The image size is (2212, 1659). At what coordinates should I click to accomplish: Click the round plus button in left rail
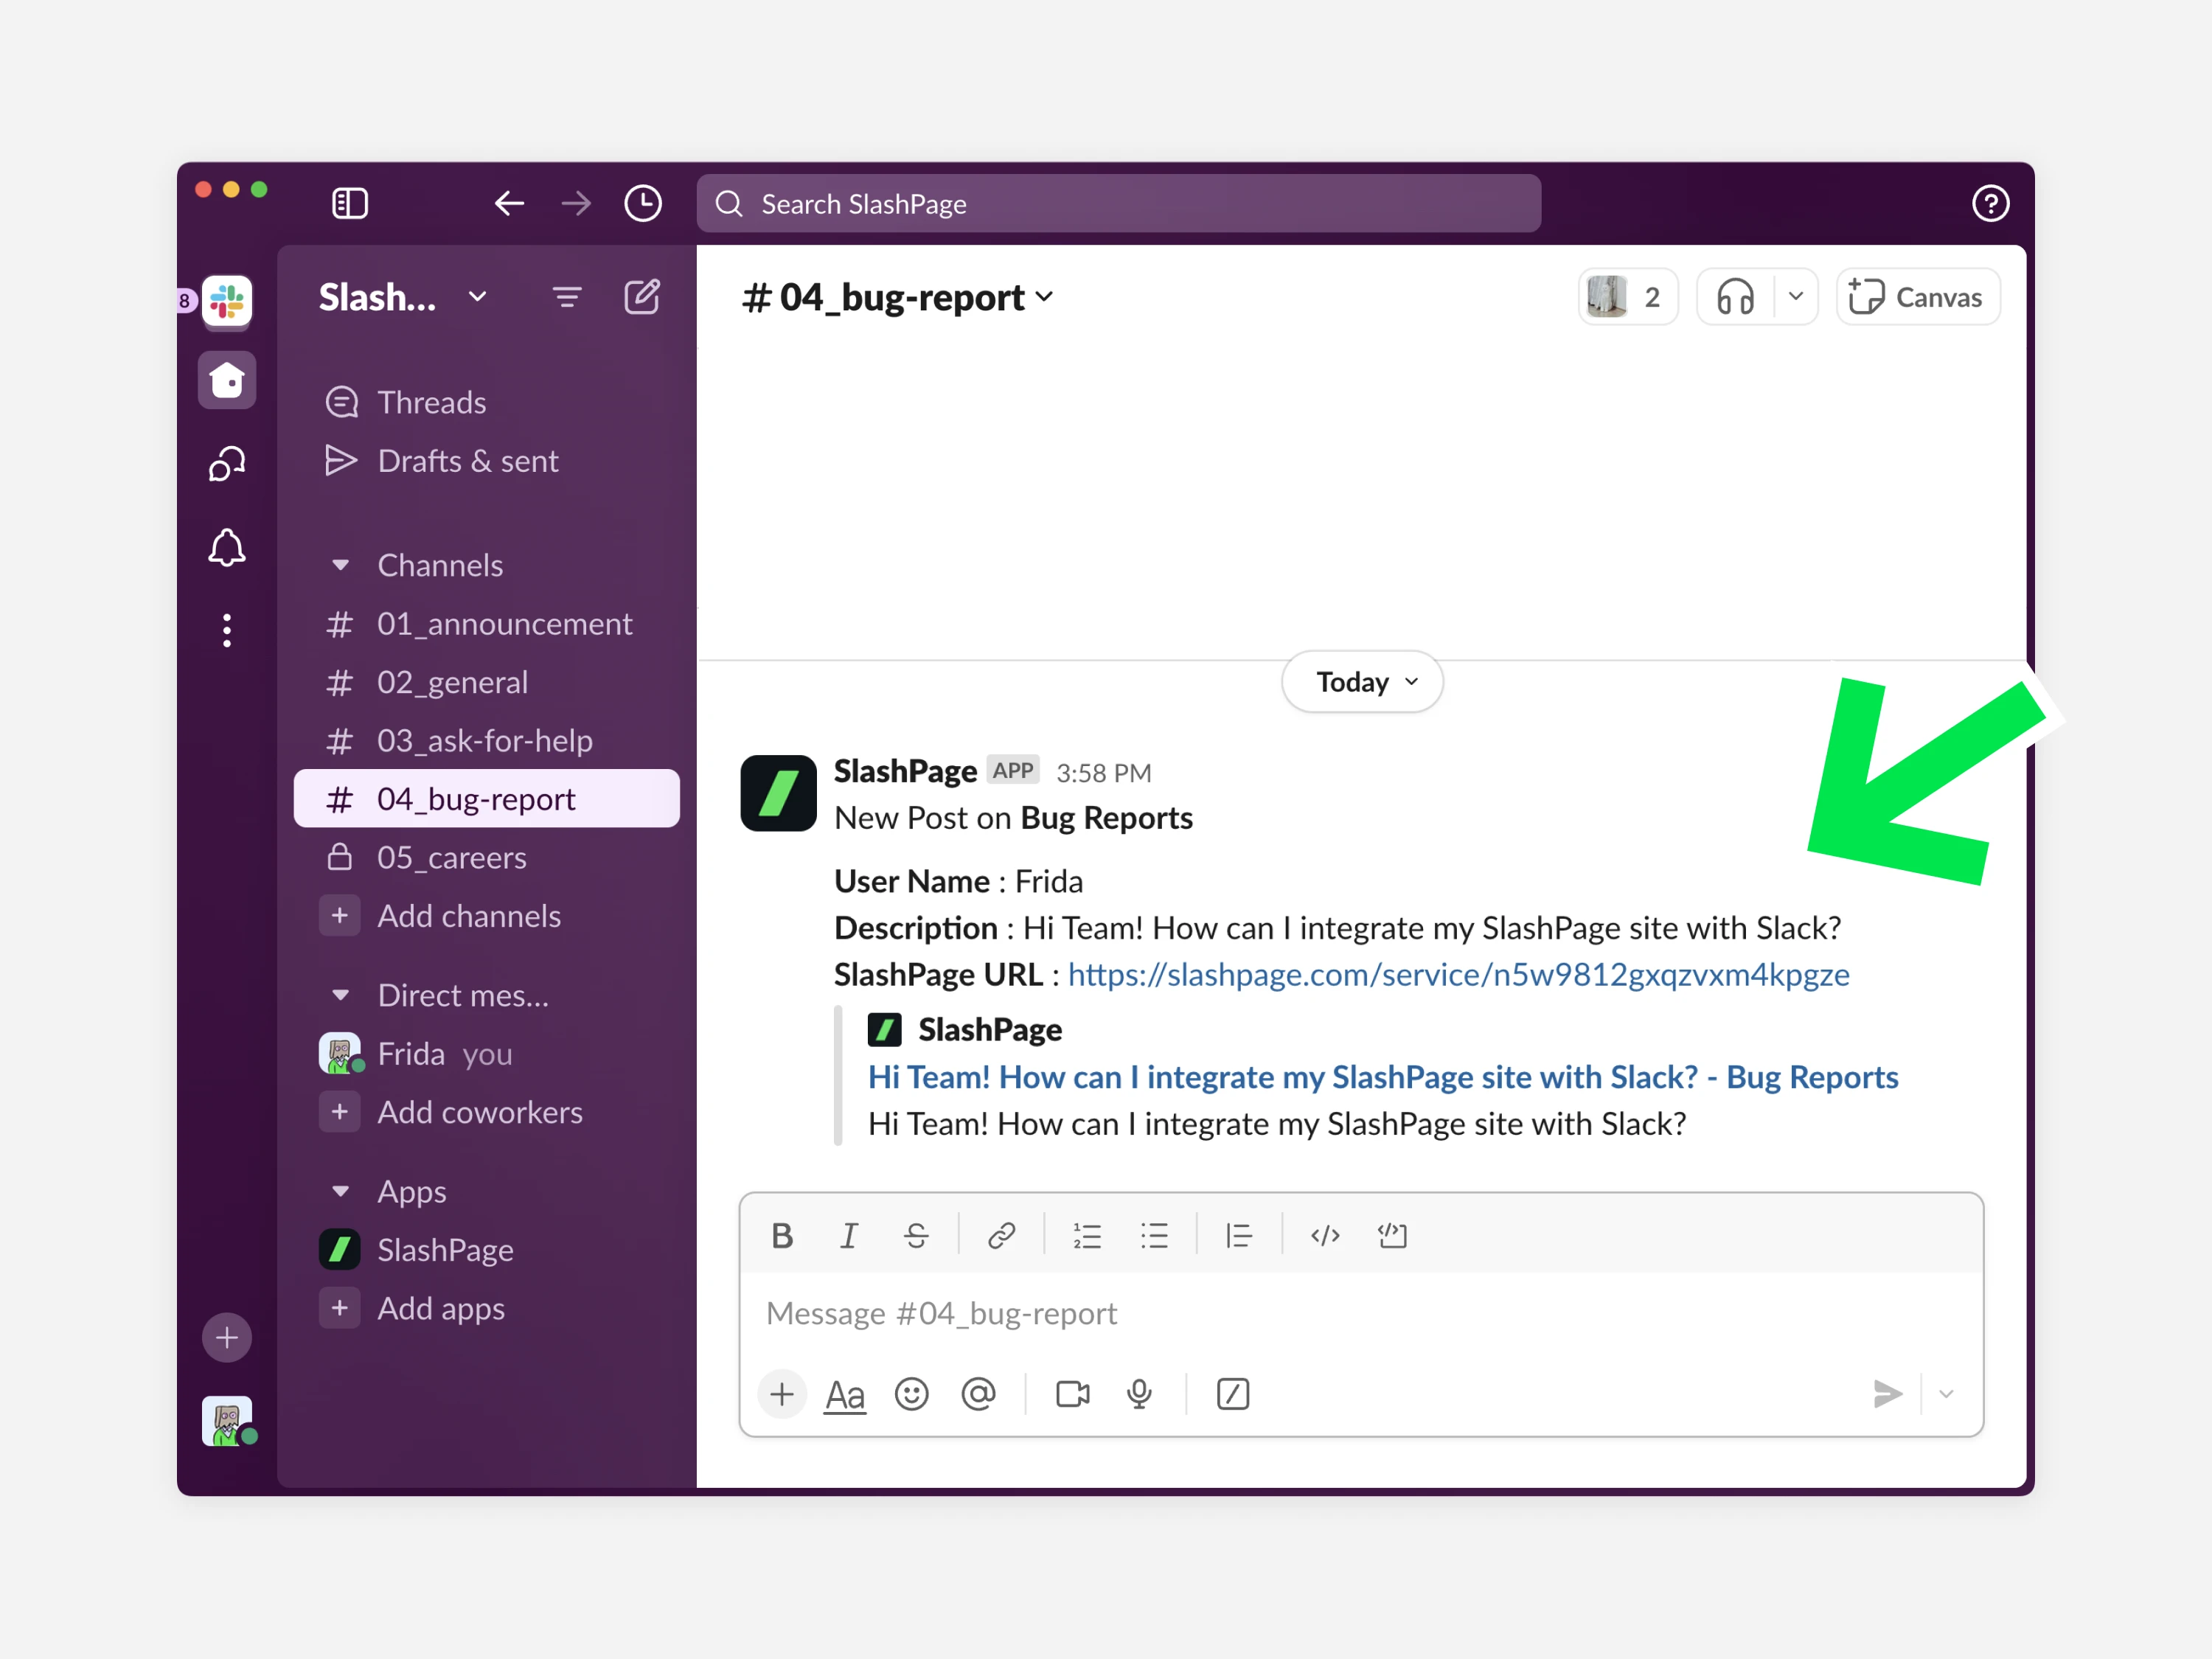(227, 1337)
